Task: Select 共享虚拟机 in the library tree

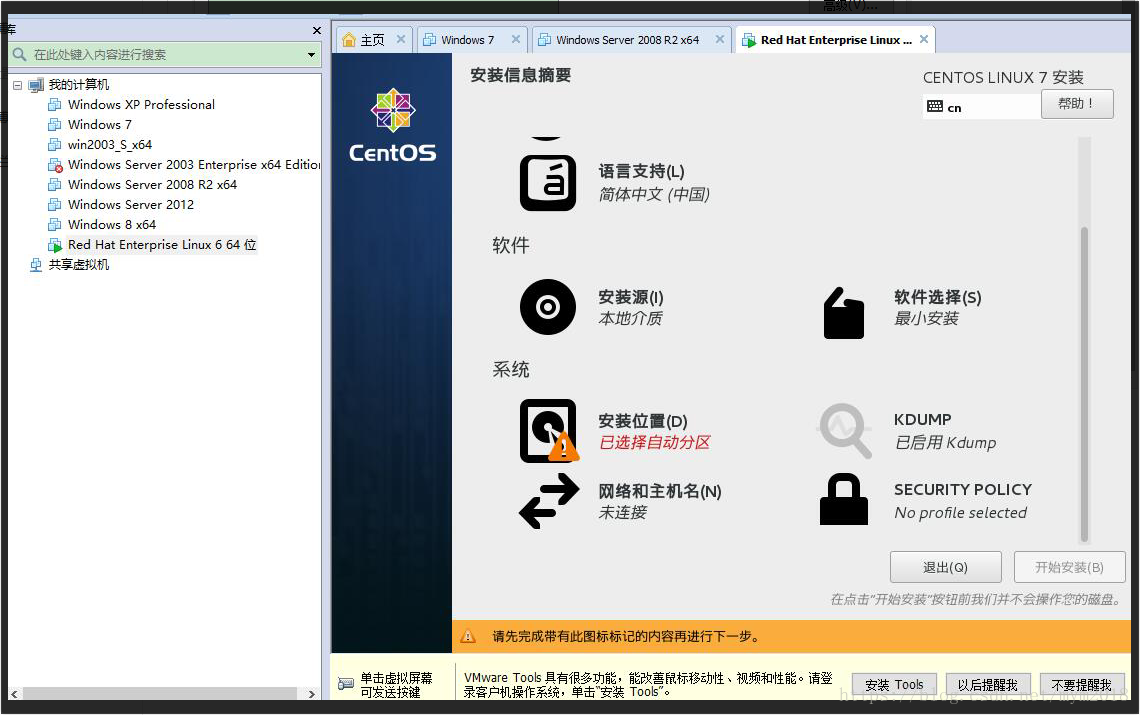Action: click(x=79, y=265)
